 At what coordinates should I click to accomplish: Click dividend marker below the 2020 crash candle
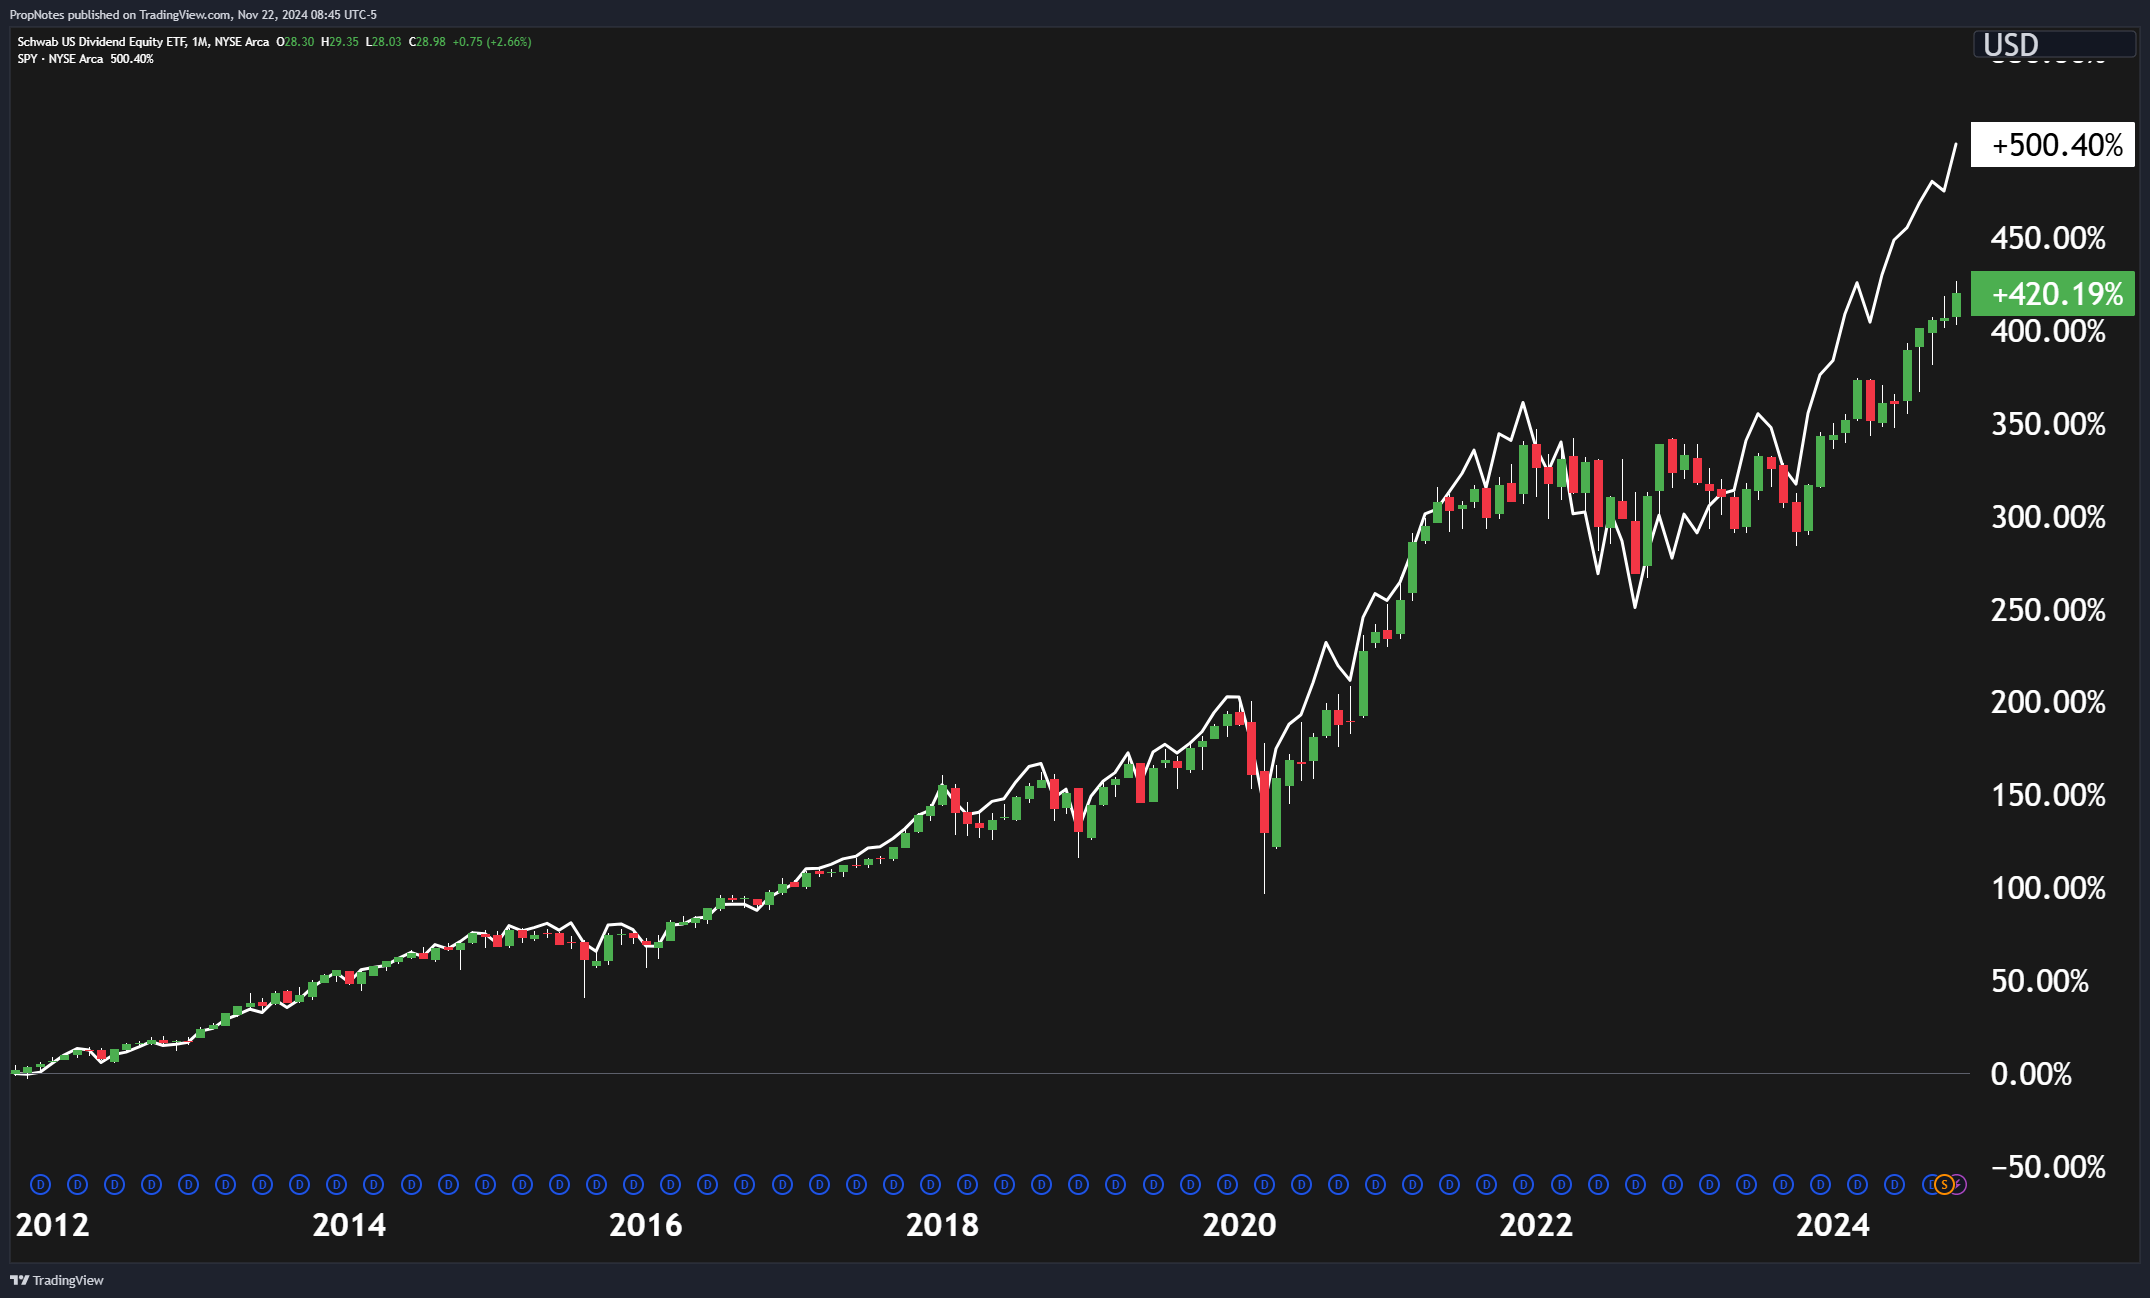(1264, 1185)
